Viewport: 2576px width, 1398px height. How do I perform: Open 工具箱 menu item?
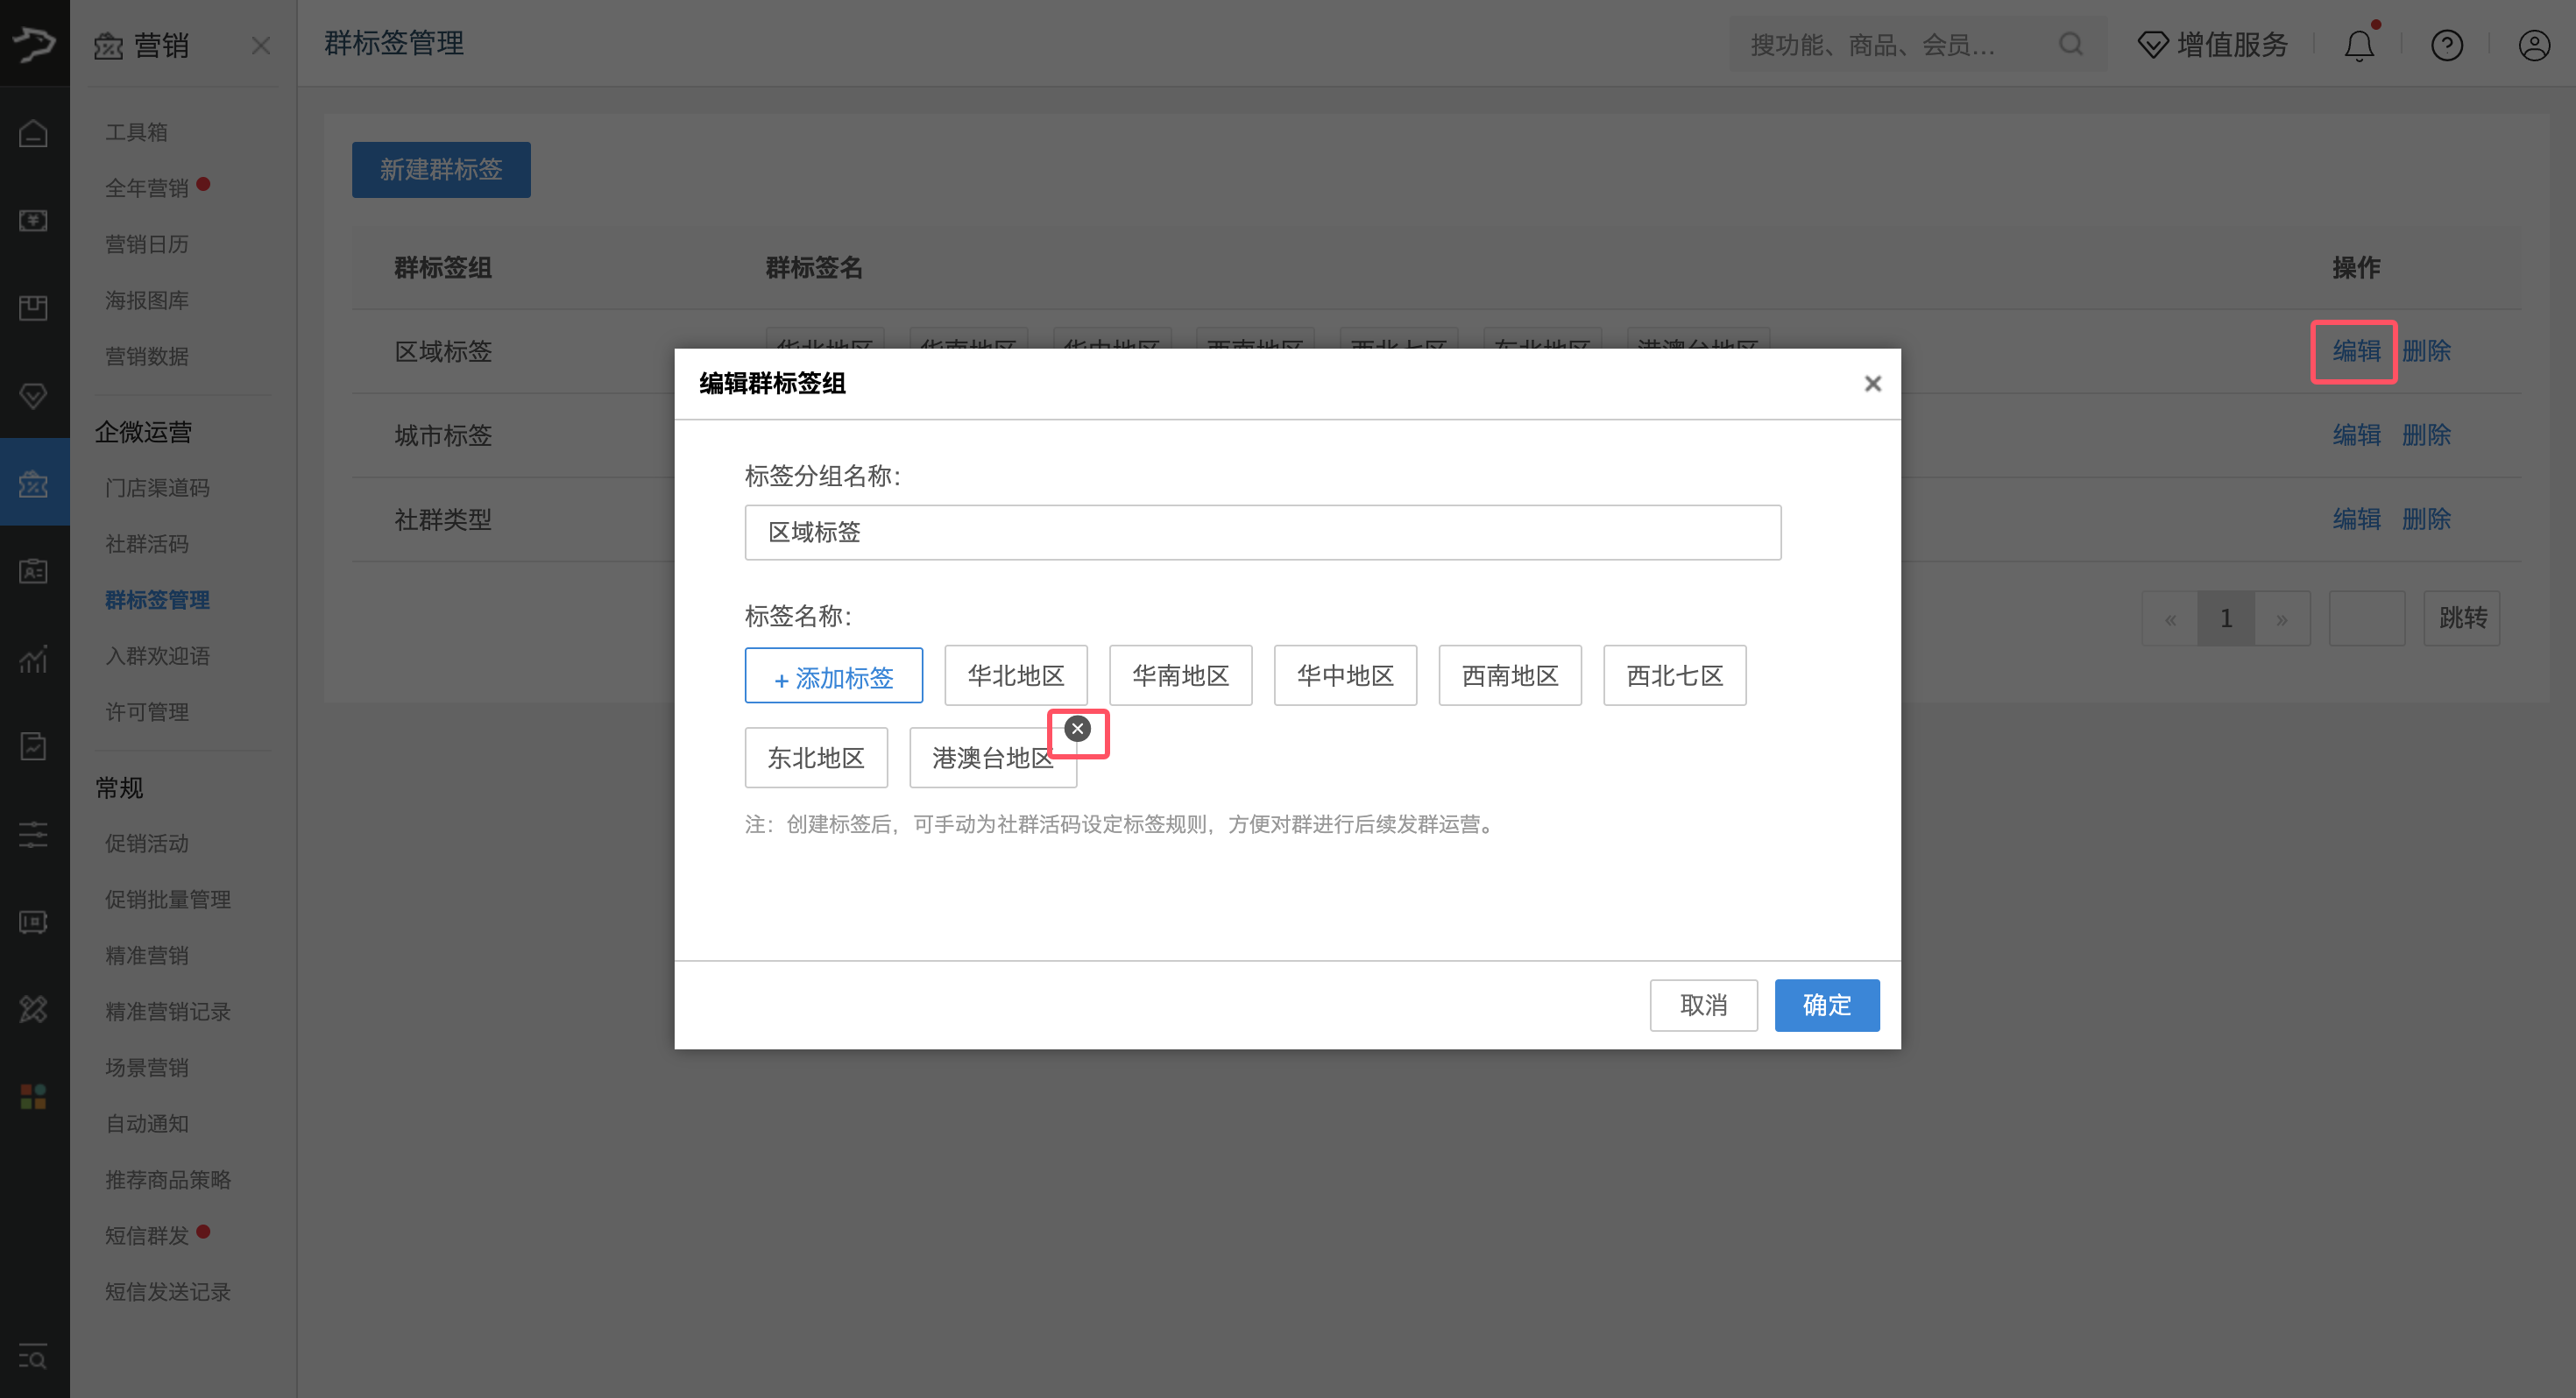pyautogui.click(x=137, y=132)
